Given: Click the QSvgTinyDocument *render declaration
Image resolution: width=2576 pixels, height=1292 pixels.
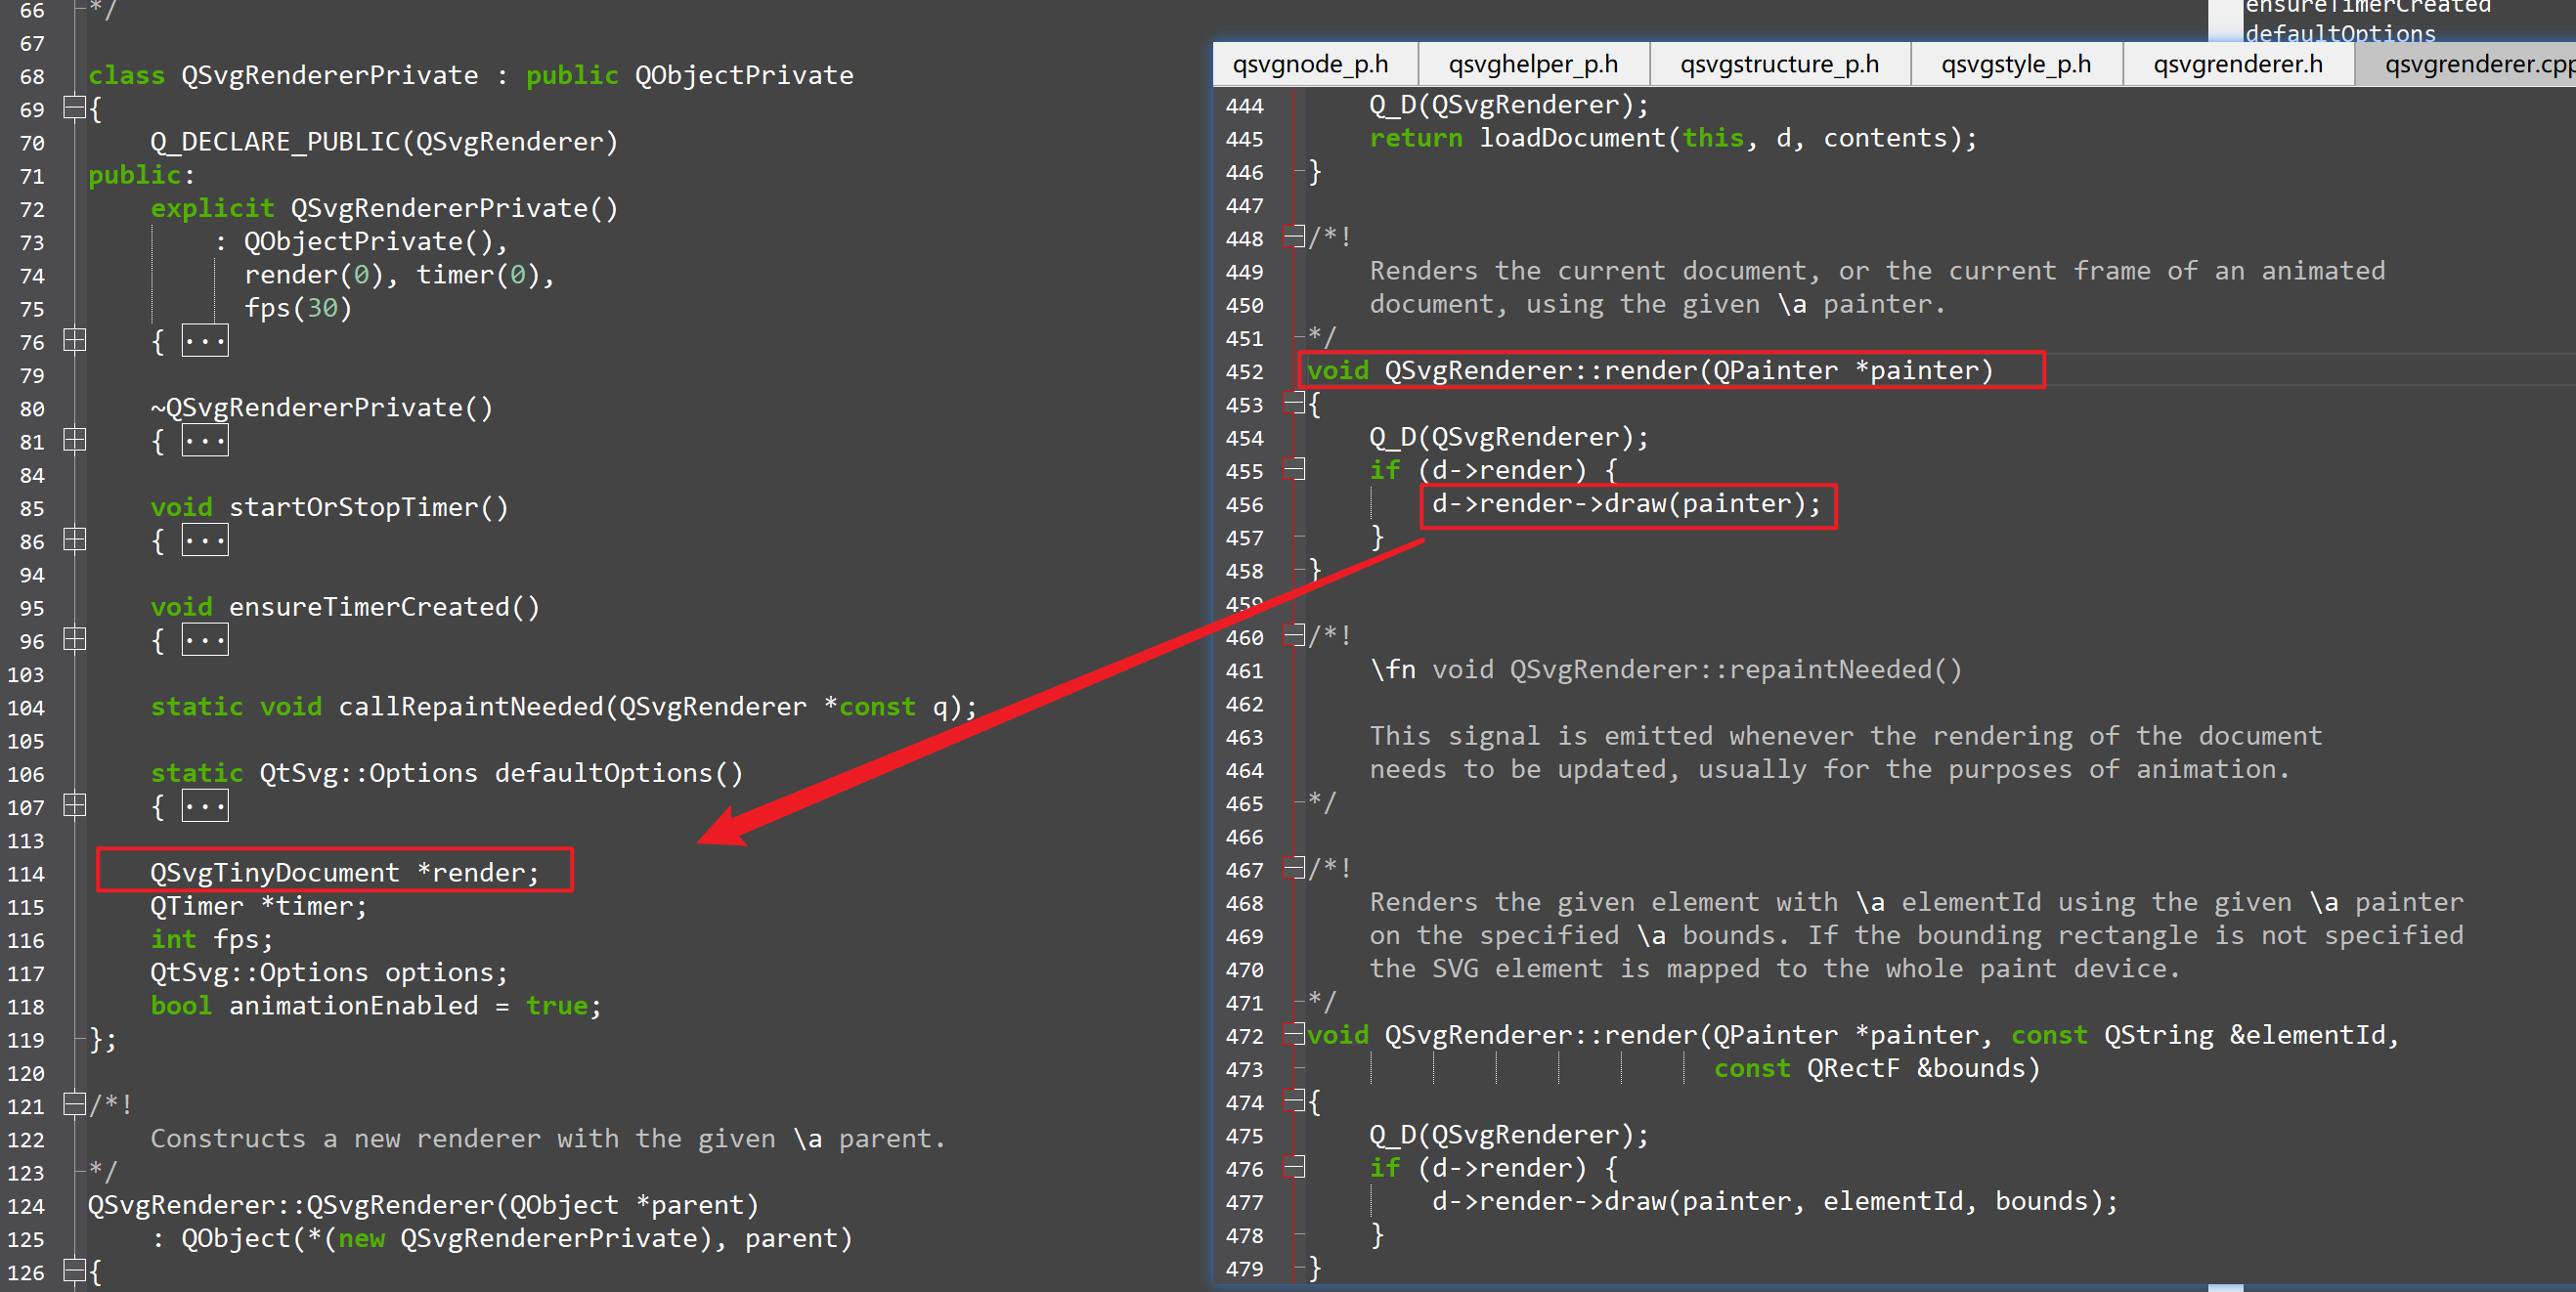Looking at the screenshot, I should 343,872.
